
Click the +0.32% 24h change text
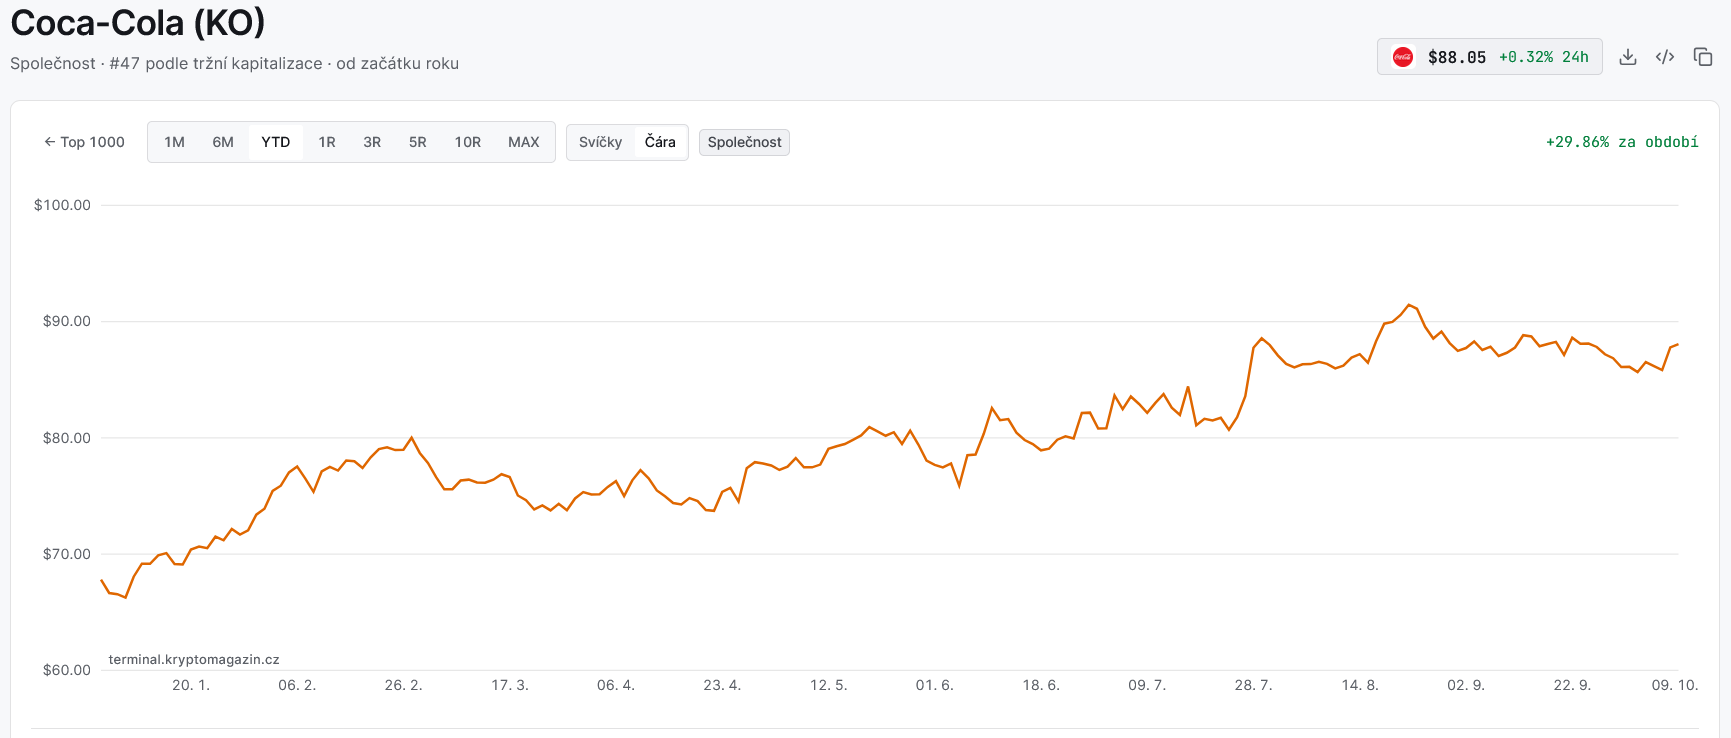1544,57
